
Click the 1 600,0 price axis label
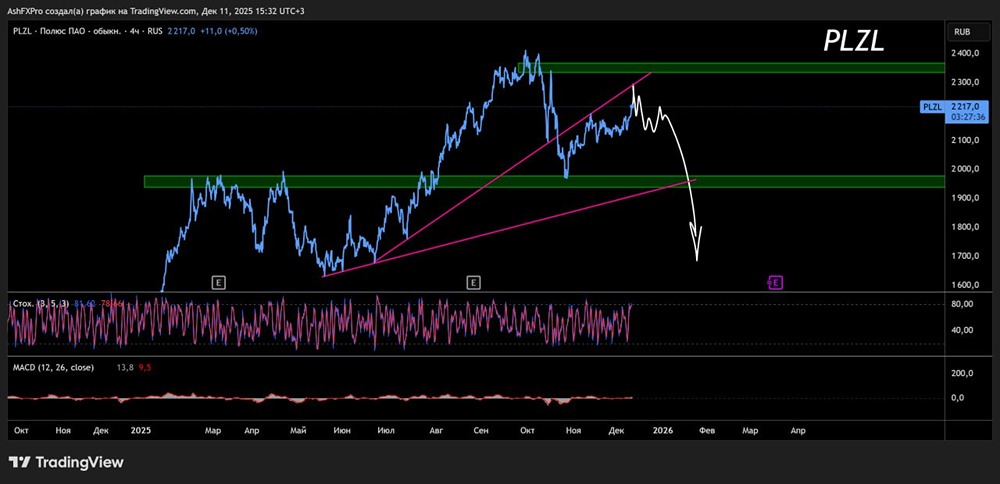click(964, 285)
